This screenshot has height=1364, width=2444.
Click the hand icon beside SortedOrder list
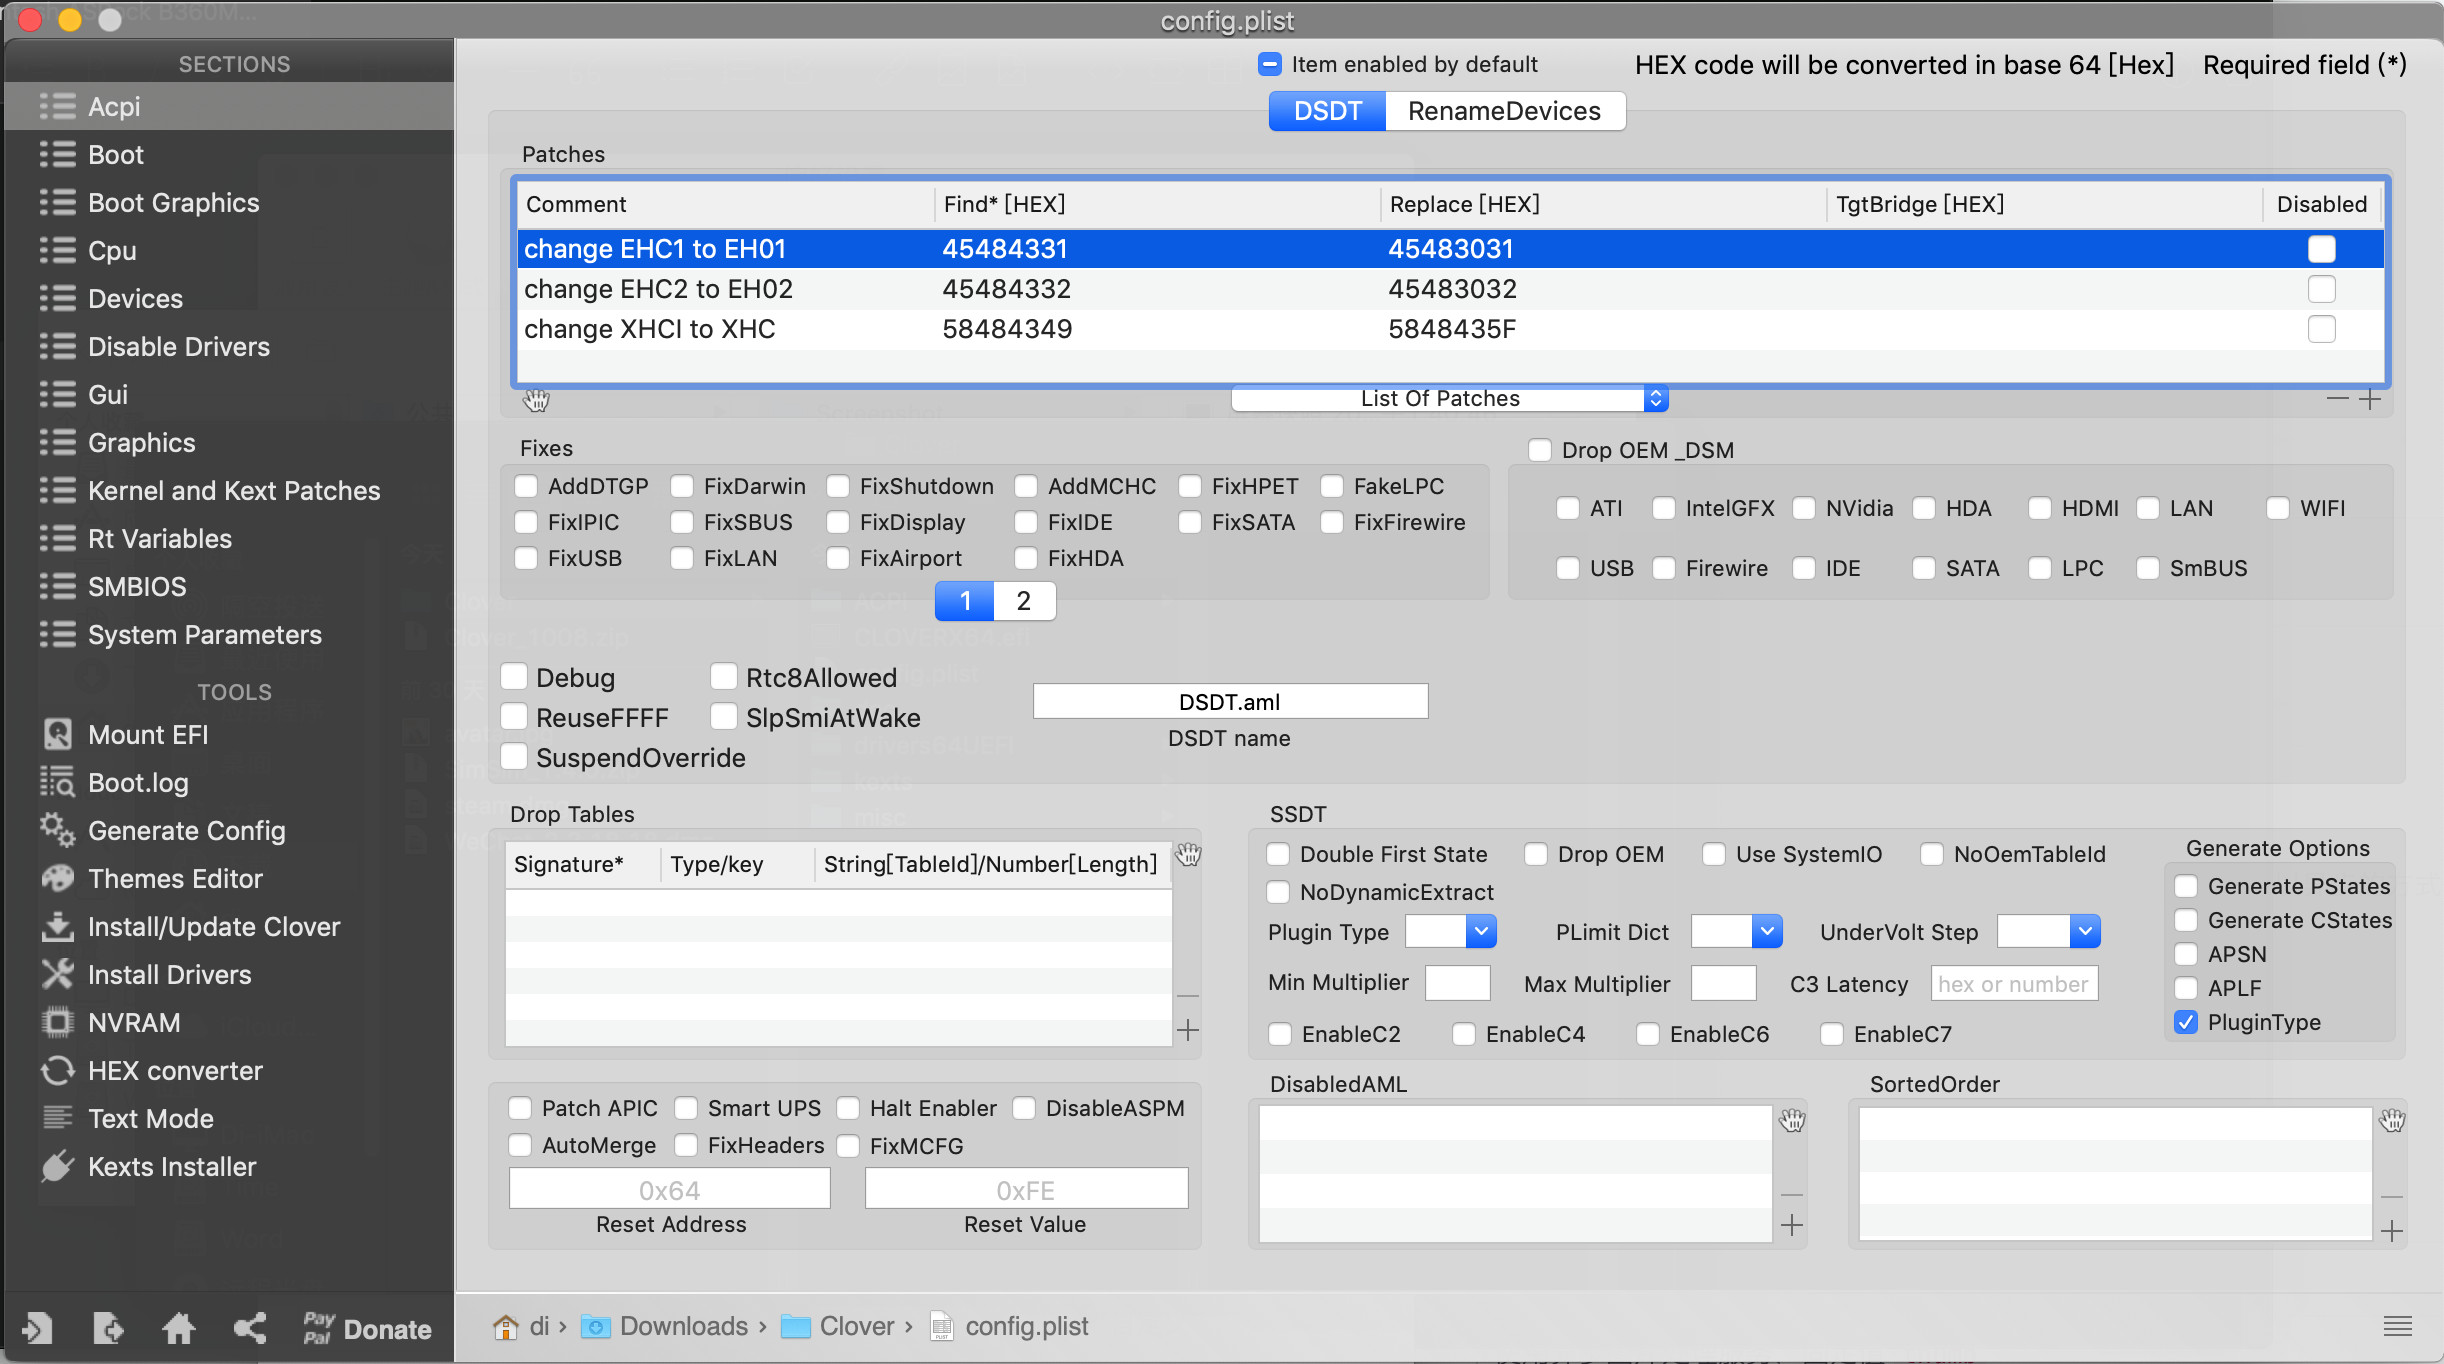2392,1120
